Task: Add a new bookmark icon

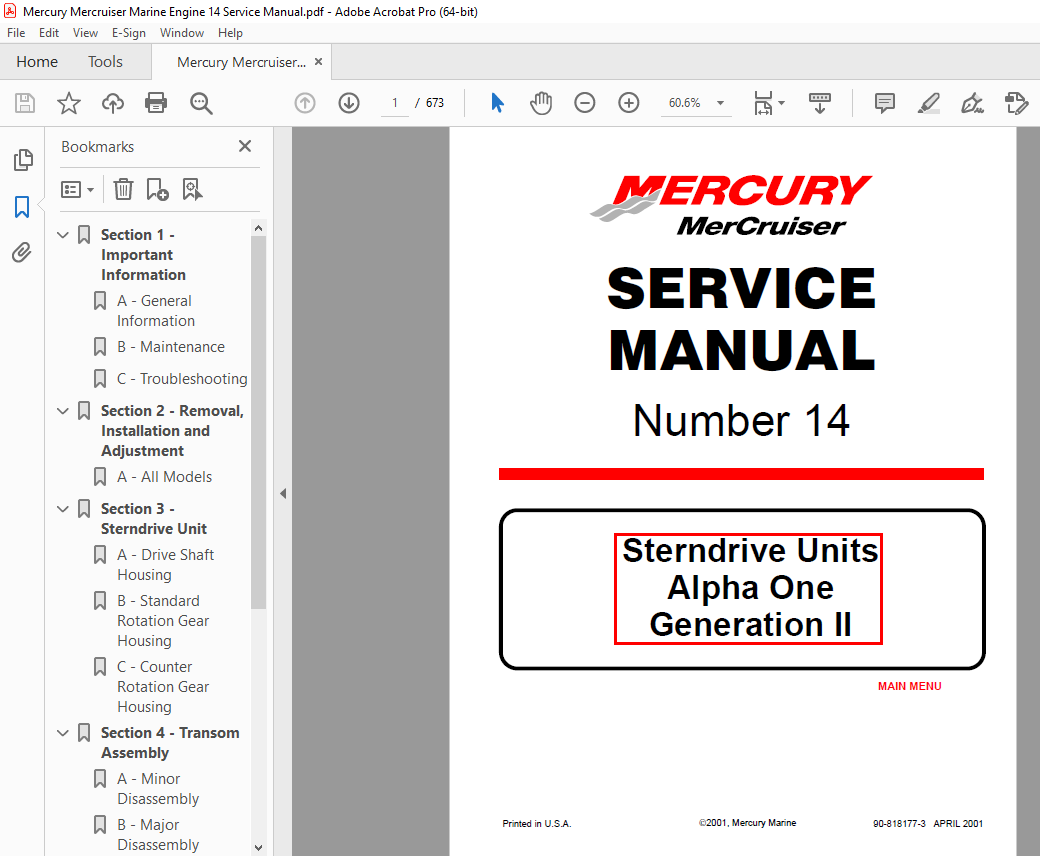Action: pos(157,190)
